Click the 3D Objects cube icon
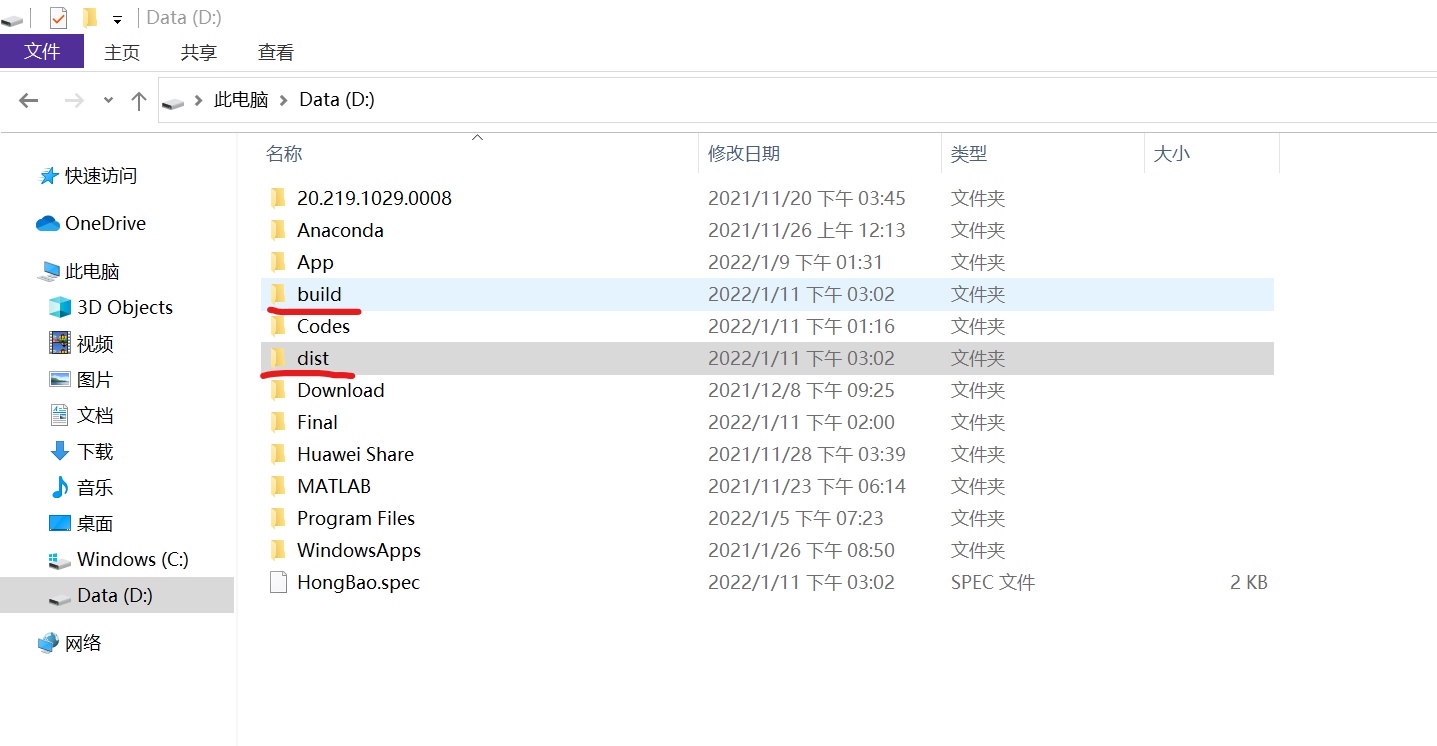The width and height of the screenshot is (1437, 746). [60, 307]
